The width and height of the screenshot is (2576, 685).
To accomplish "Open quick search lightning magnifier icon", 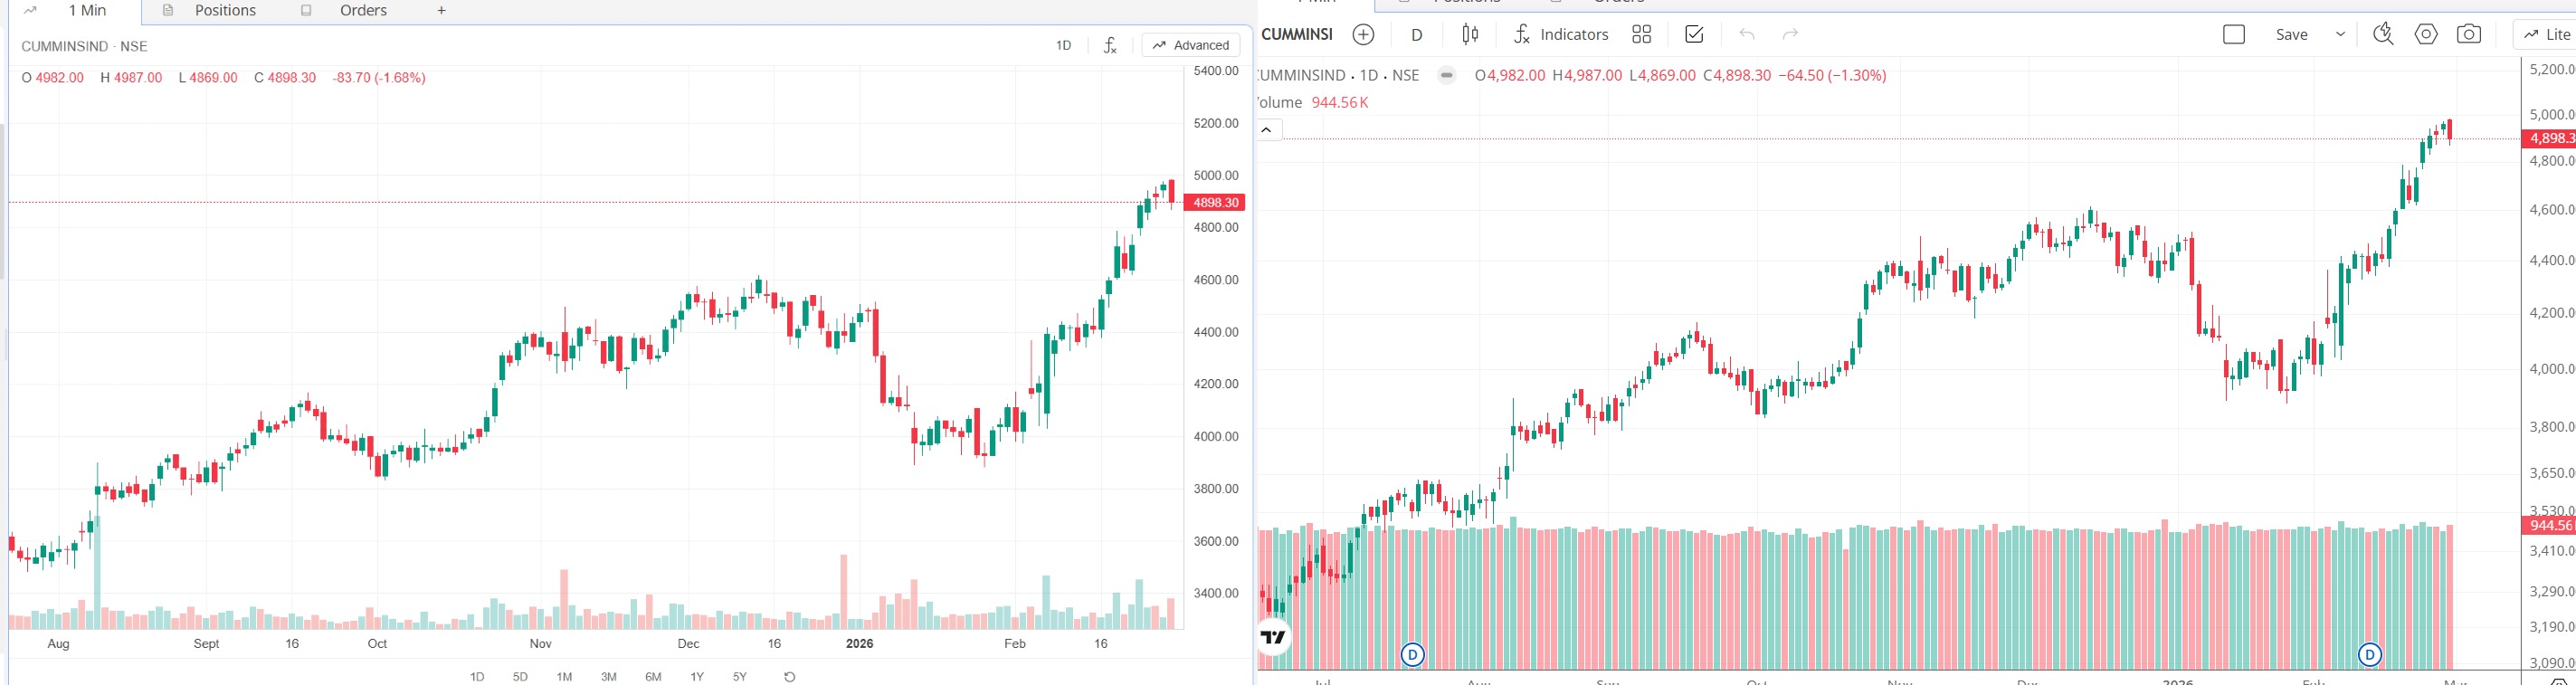I will [x=2383, y=35].
